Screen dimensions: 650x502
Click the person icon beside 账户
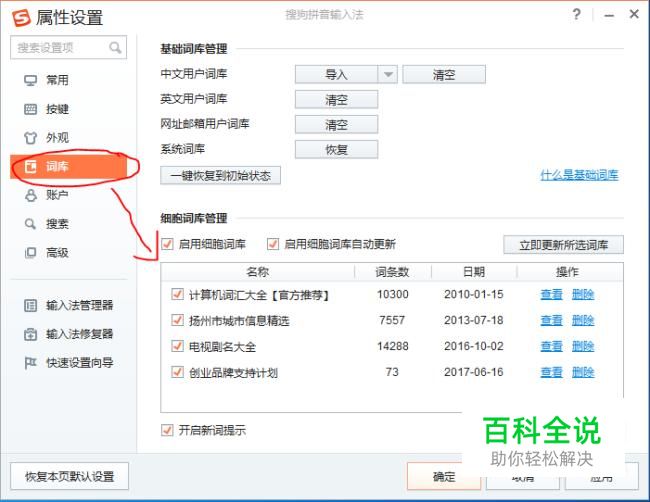pyautogui.click(x=31, y=195)
